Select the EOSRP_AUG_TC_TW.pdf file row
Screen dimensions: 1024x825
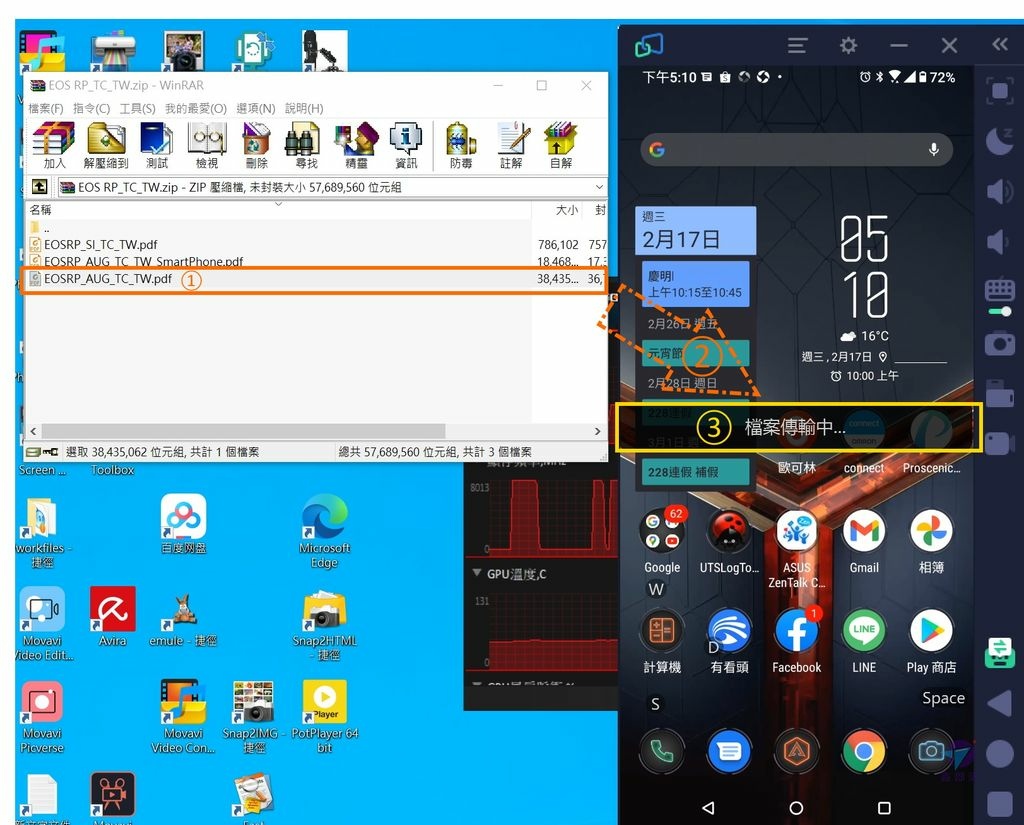click(316, 279)
